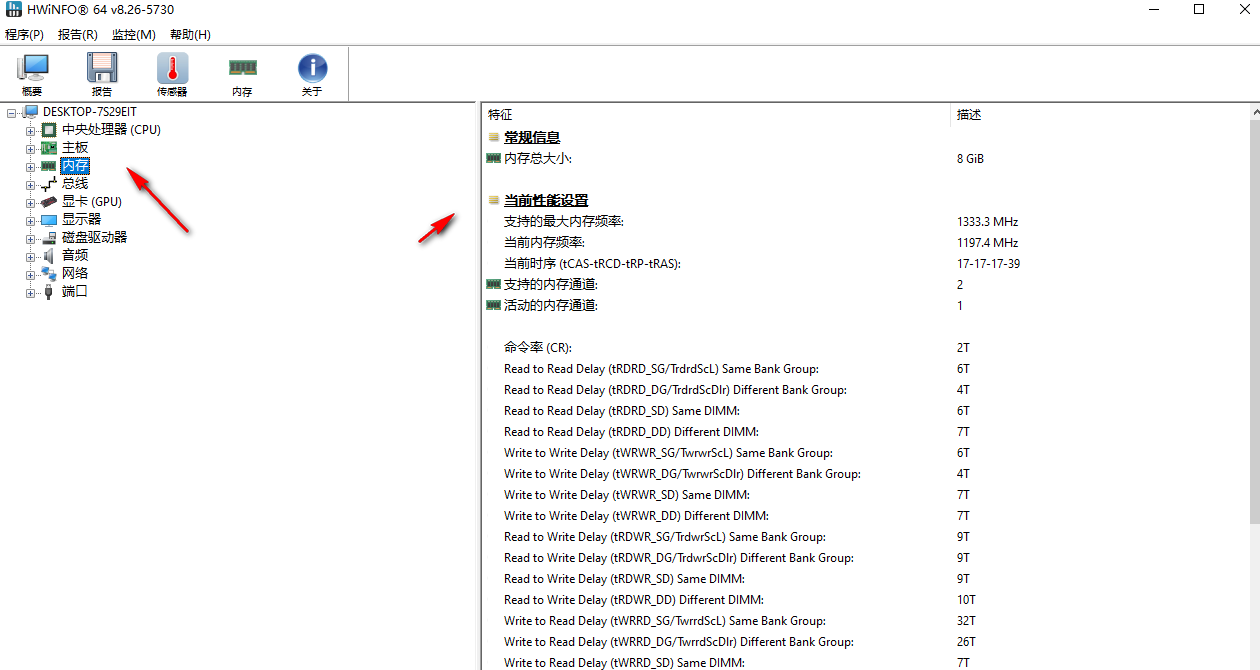Expand the 总线 bus tree node
Image resolution: width=1260 pixels, height=670 pixels.
30,184
